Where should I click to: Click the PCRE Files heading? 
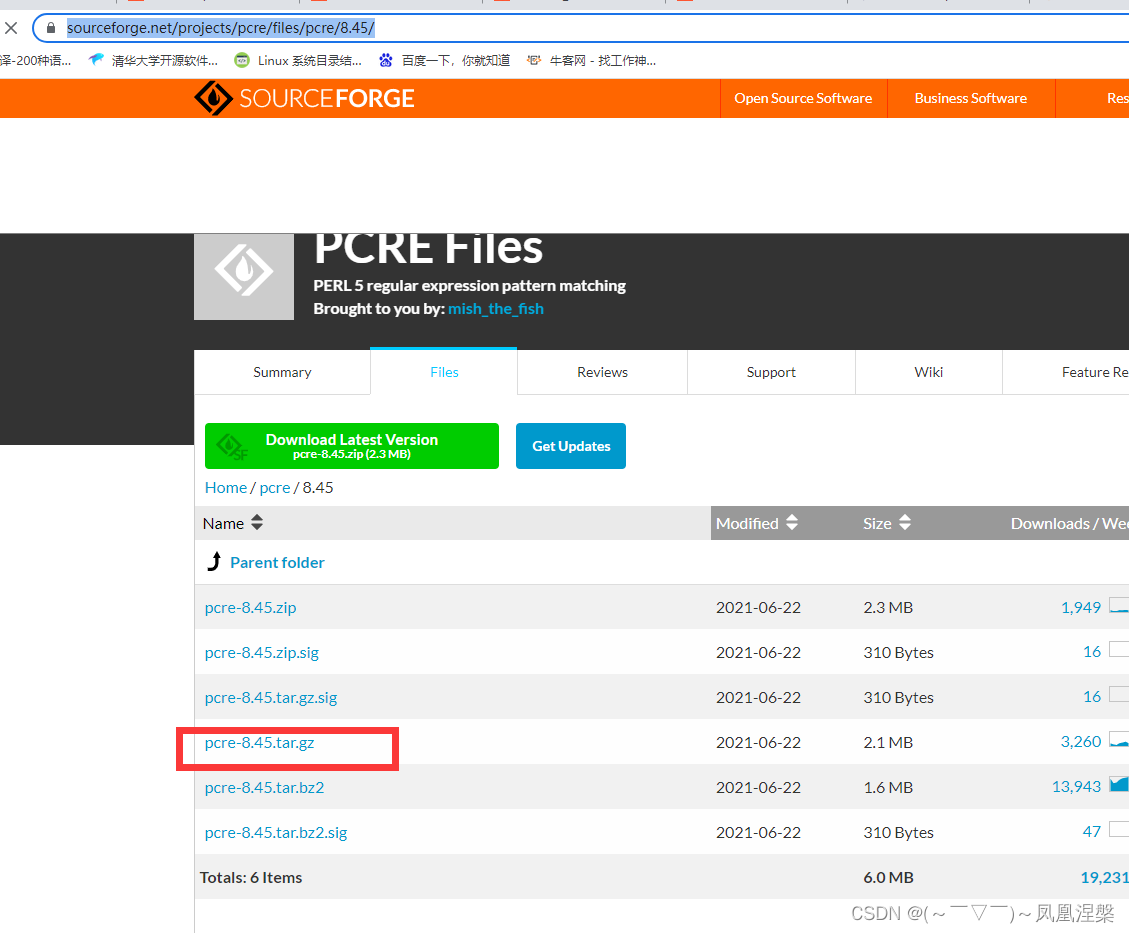point(428,249)
